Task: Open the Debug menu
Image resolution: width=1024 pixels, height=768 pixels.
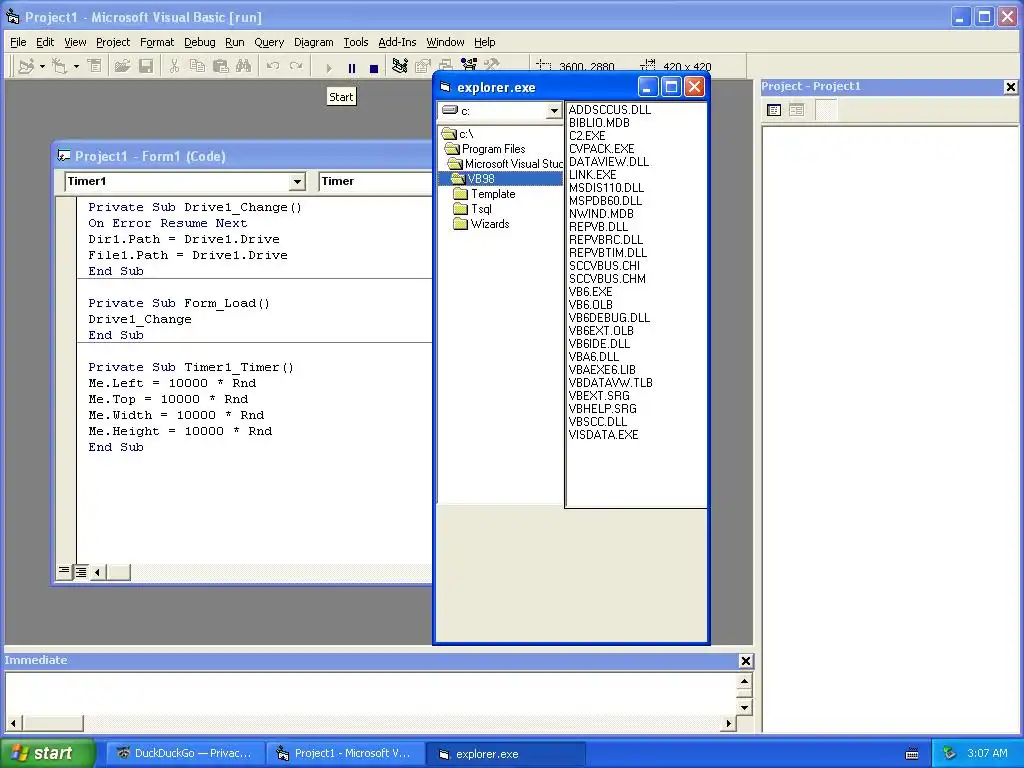Action: coord(200,42)
